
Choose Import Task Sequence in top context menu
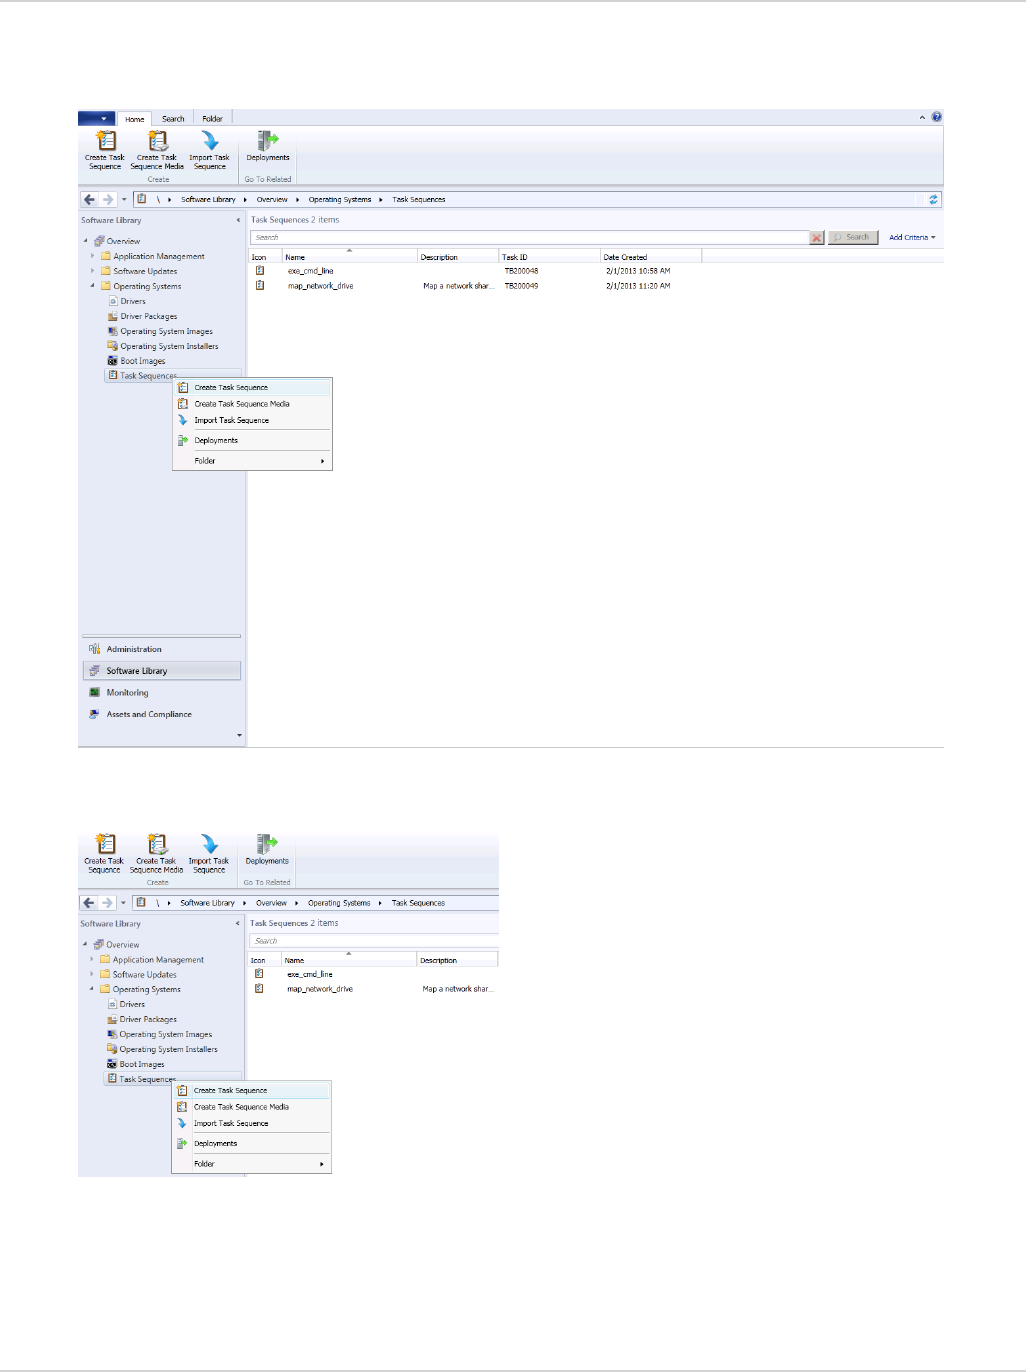253,420
